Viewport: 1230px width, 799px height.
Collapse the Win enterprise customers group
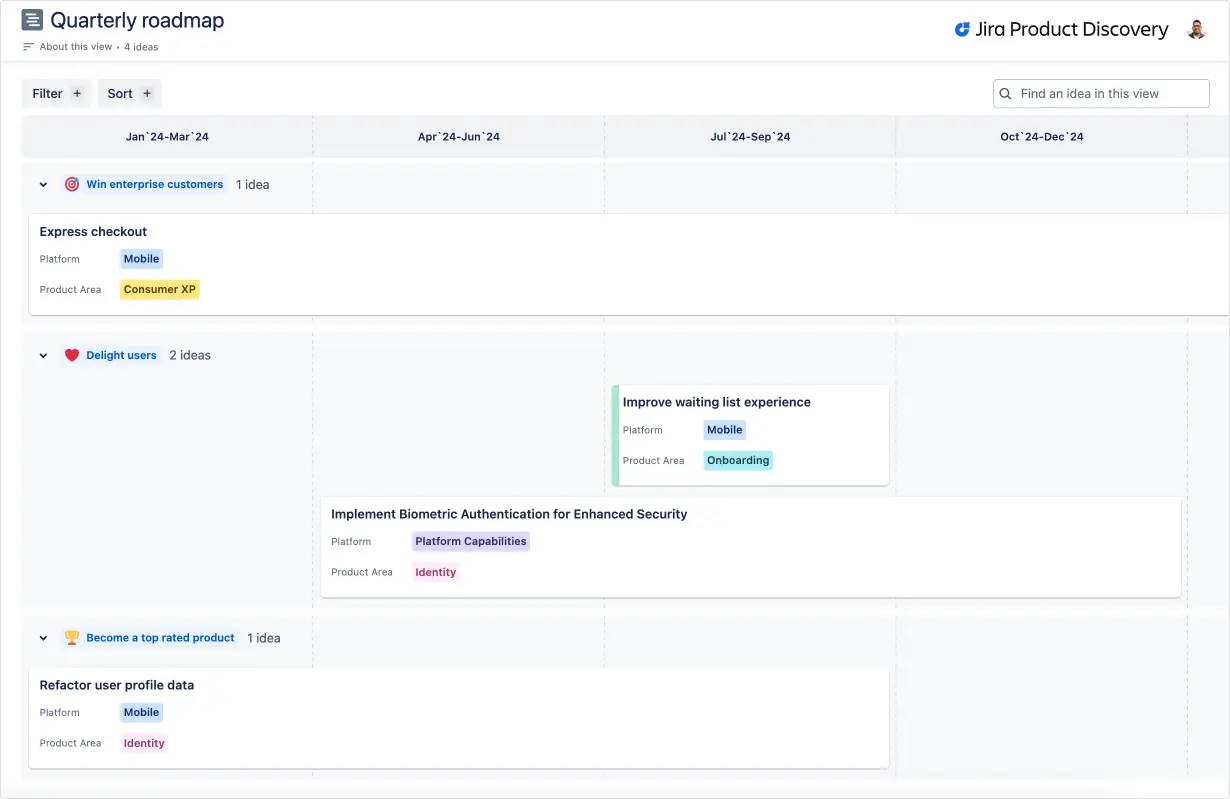(43, 185)
